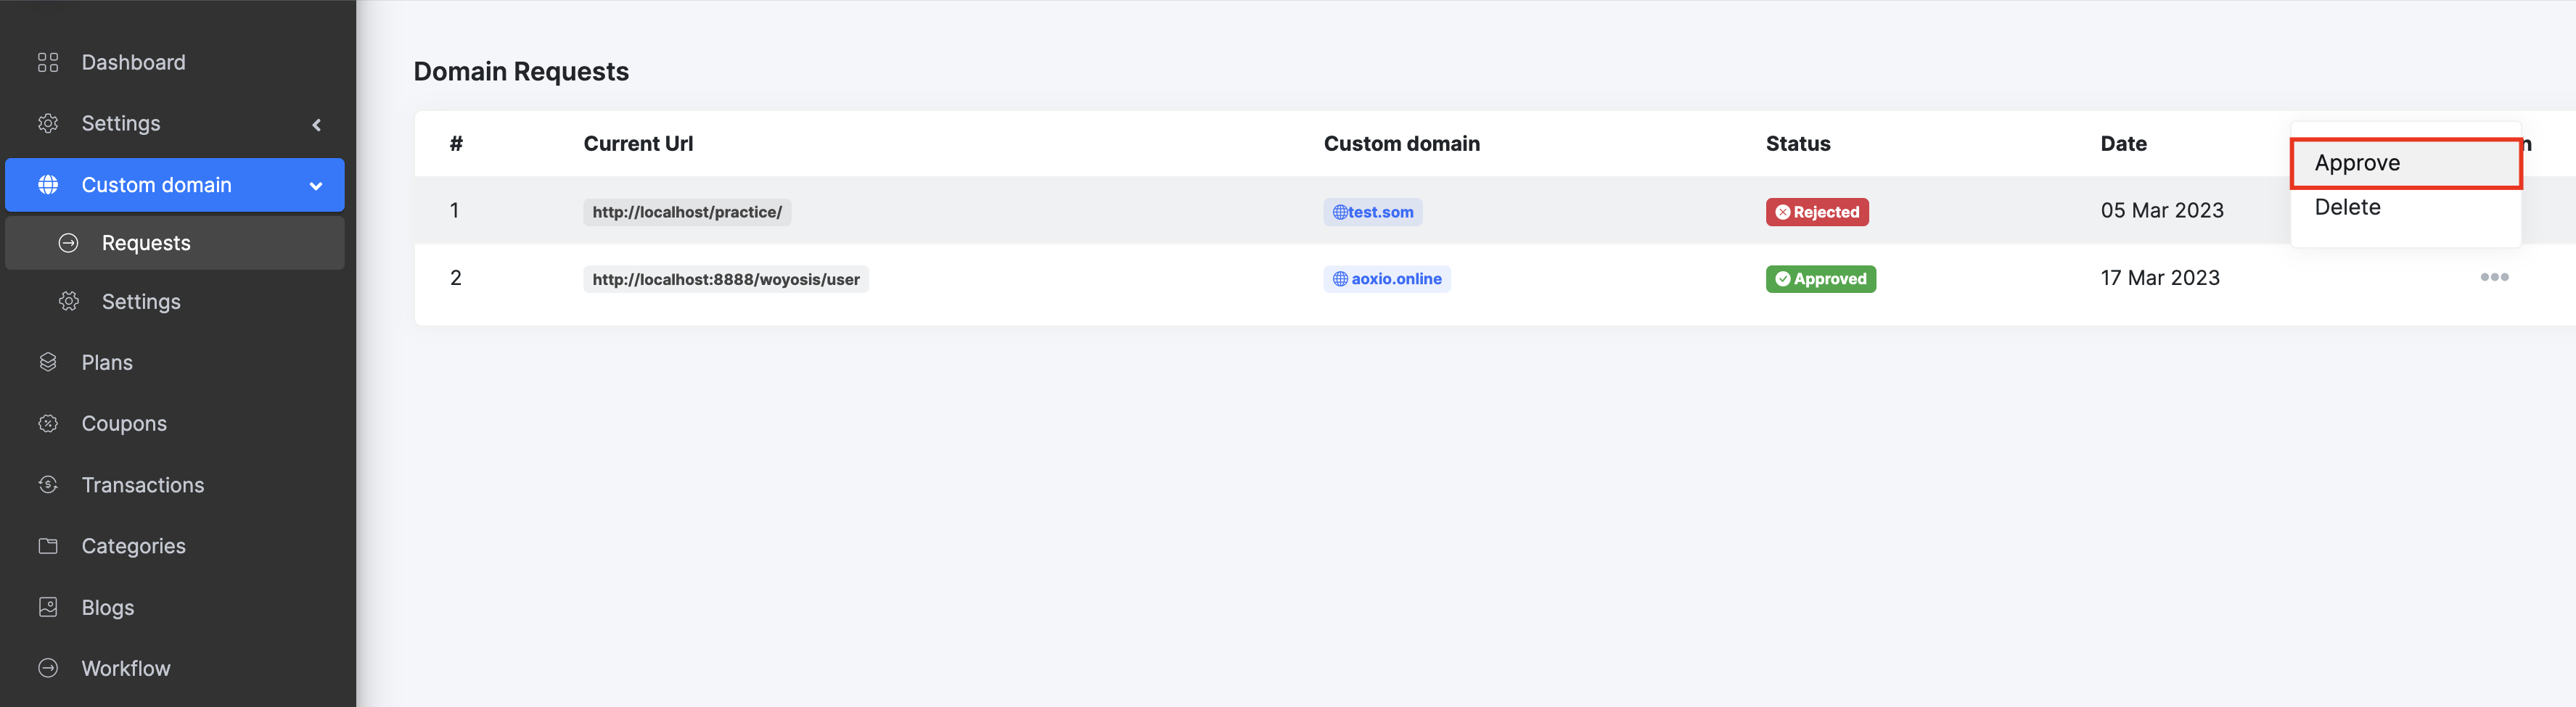Open Requests under Custom domain
The width and height of the screenshot is (2576, 707).
[x=146, y=243]
